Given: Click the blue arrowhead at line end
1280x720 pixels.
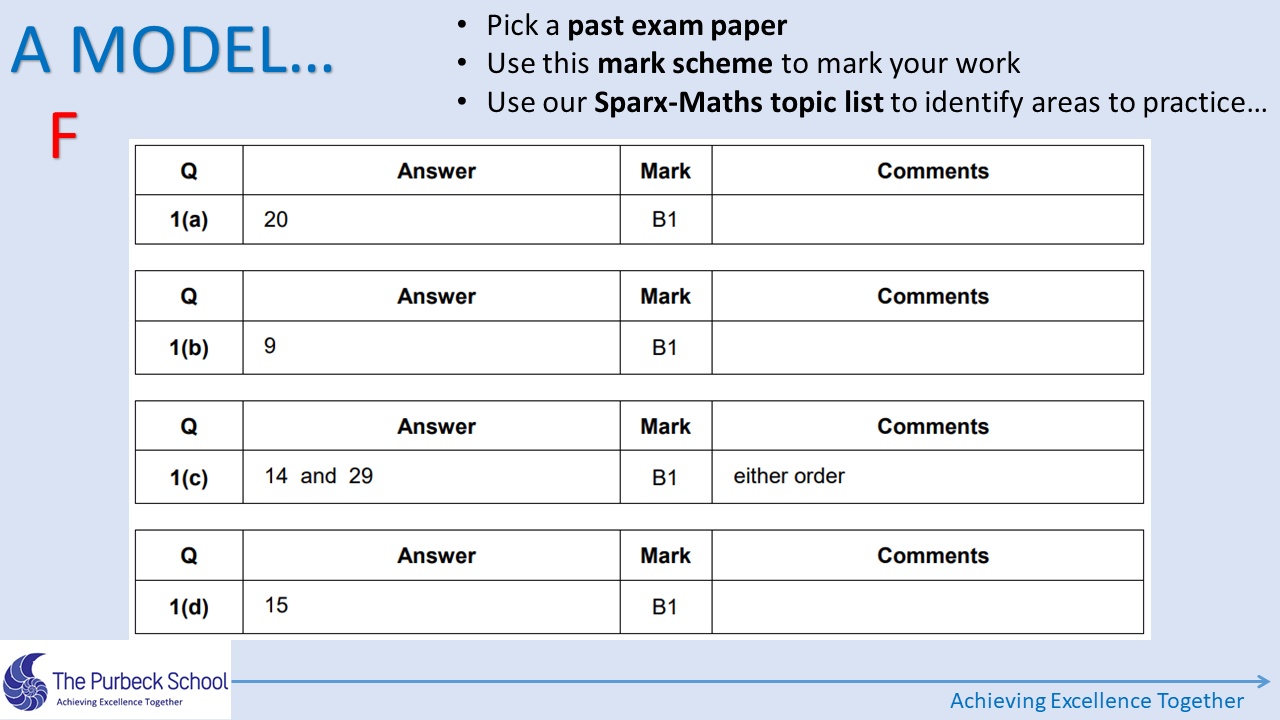Looking at the screenshot, I should point(1263,682).
